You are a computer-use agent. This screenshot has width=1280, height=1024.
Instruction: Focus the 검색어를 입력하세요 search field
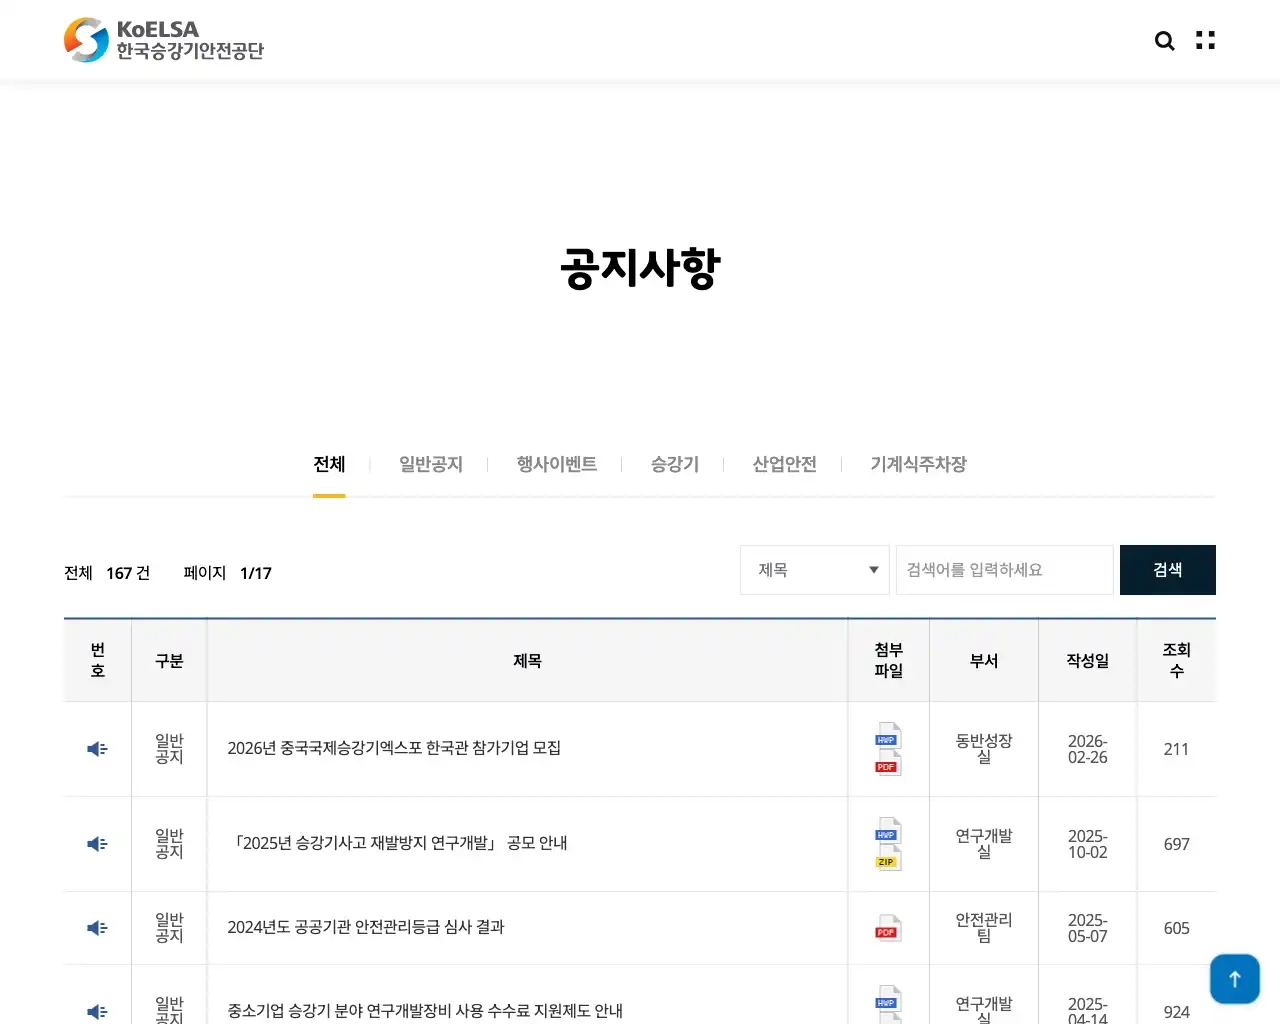point(1004,570)
